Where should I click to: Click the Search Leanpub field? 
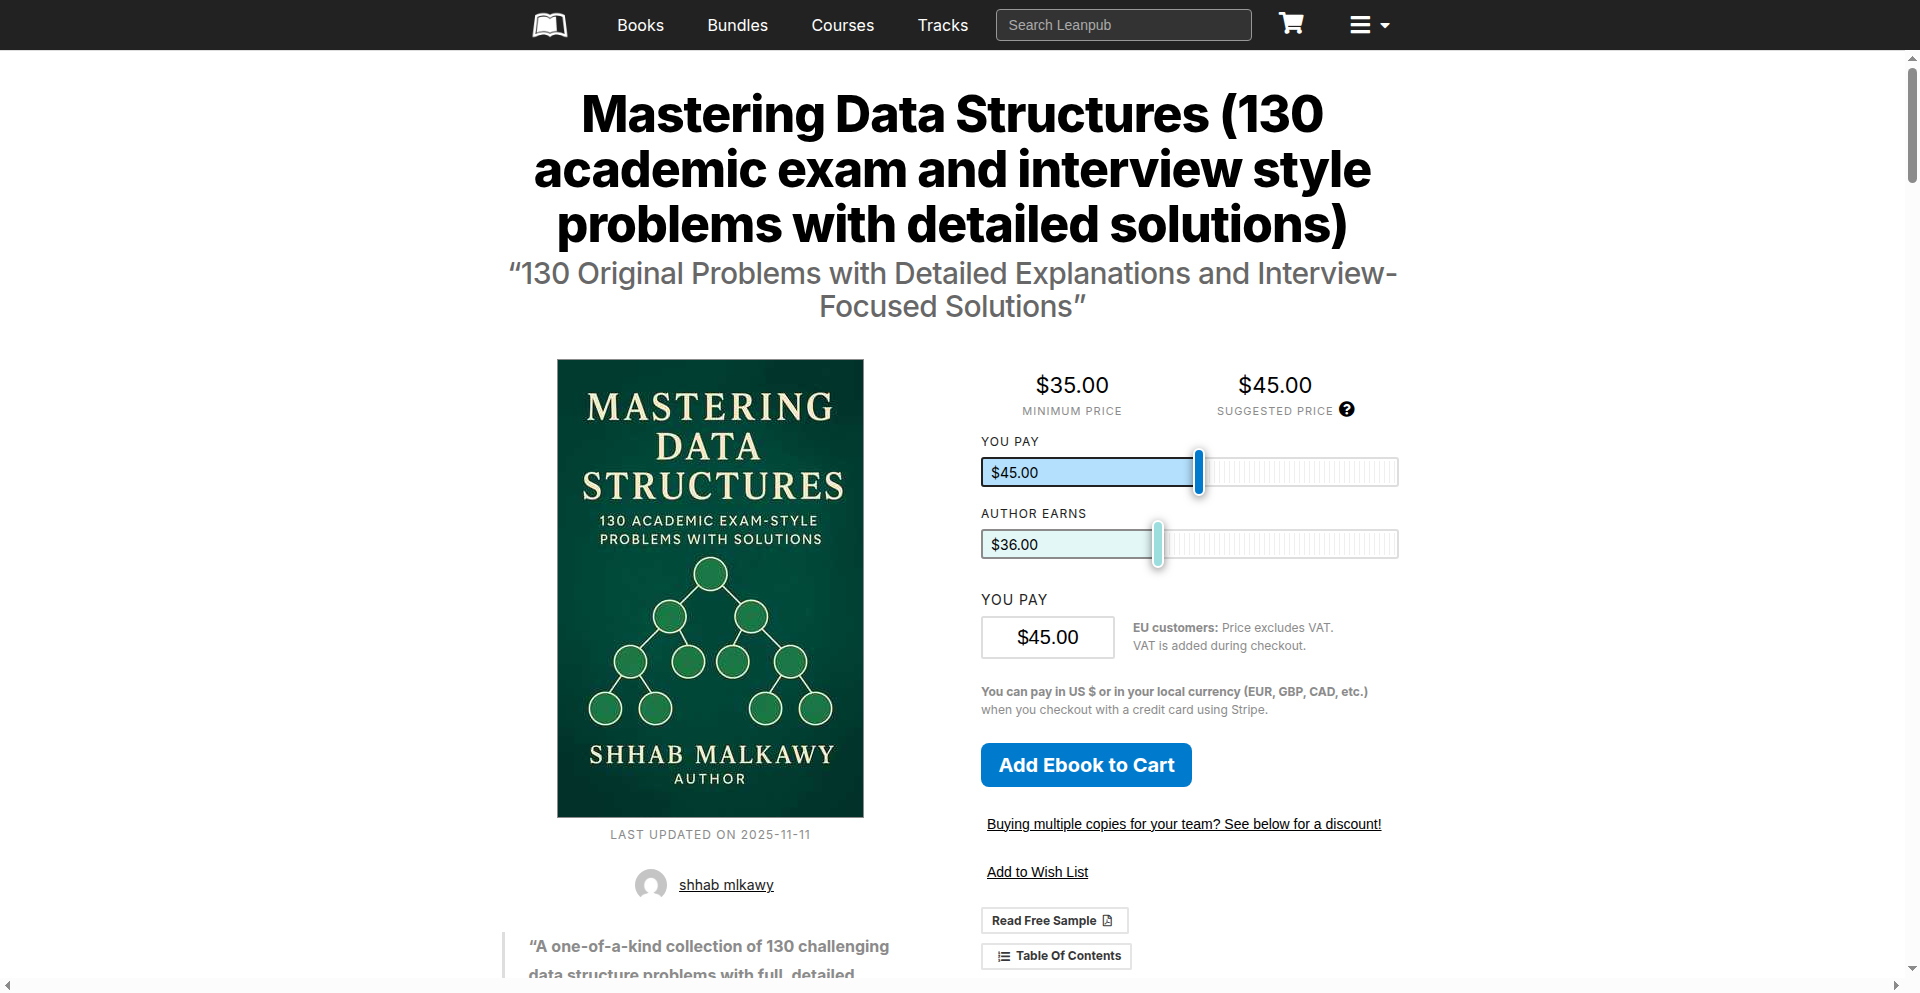[x=1123, y=24]
